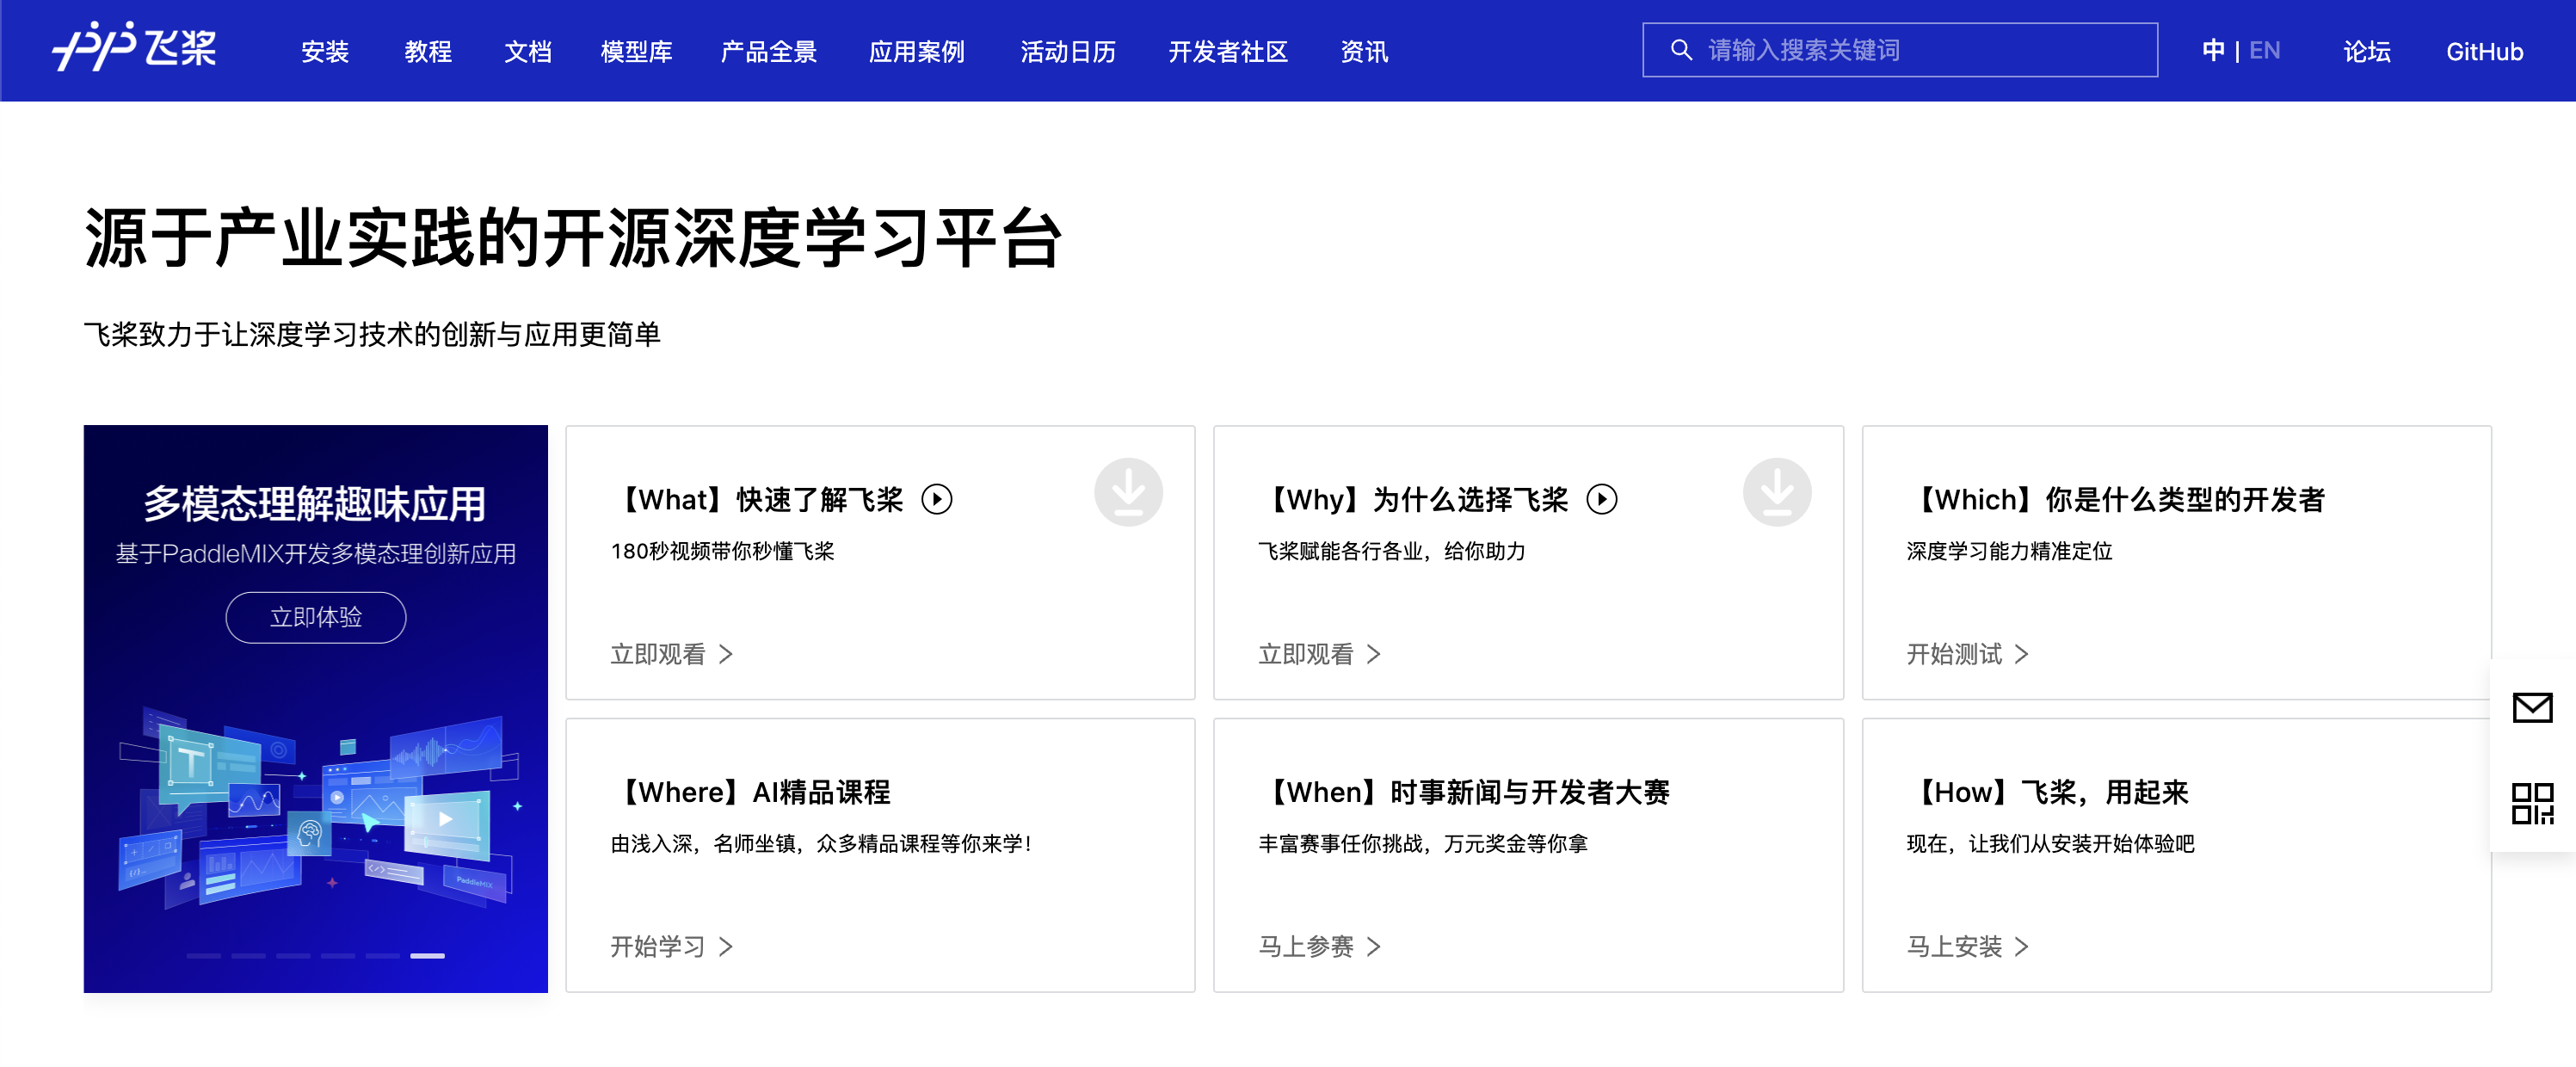Click 立即体验 button on banner
The height and width of the screenshot is (1067, 2576).
pyautogui.click(x=315, y=617)
